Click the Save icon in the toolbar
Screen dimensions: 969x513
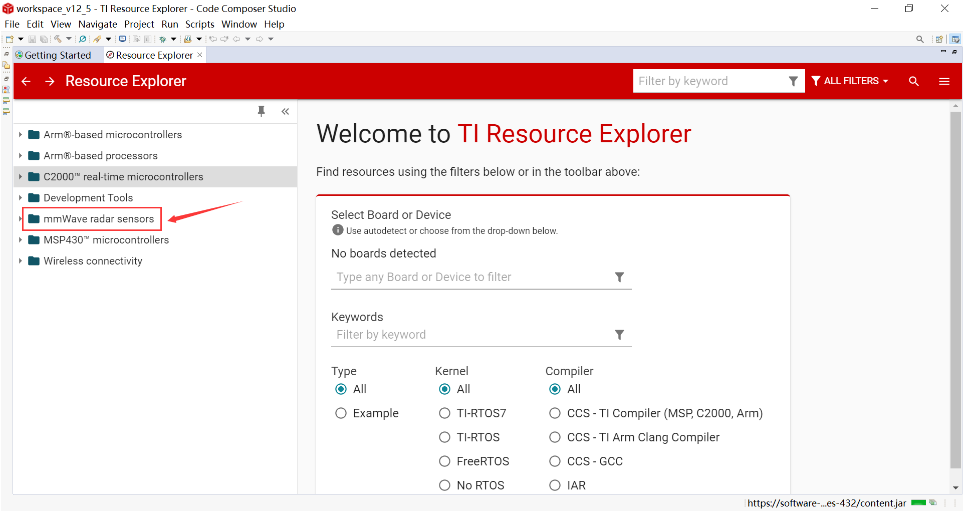pyautogui.click(x=32, y=39)
